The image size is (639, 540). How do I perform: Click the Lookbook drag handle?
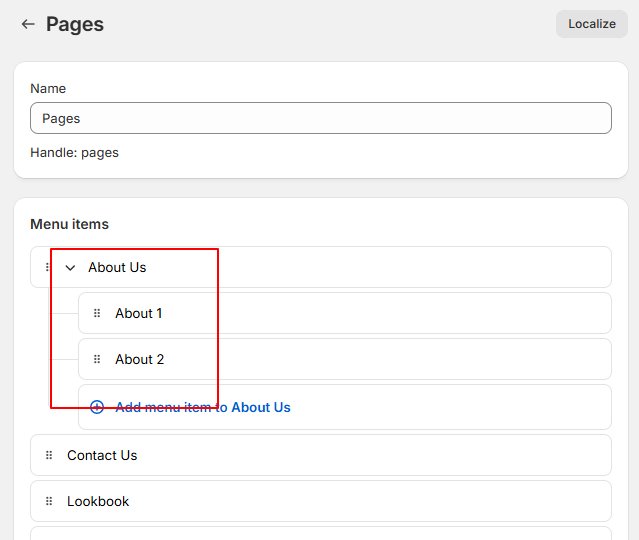49,501
